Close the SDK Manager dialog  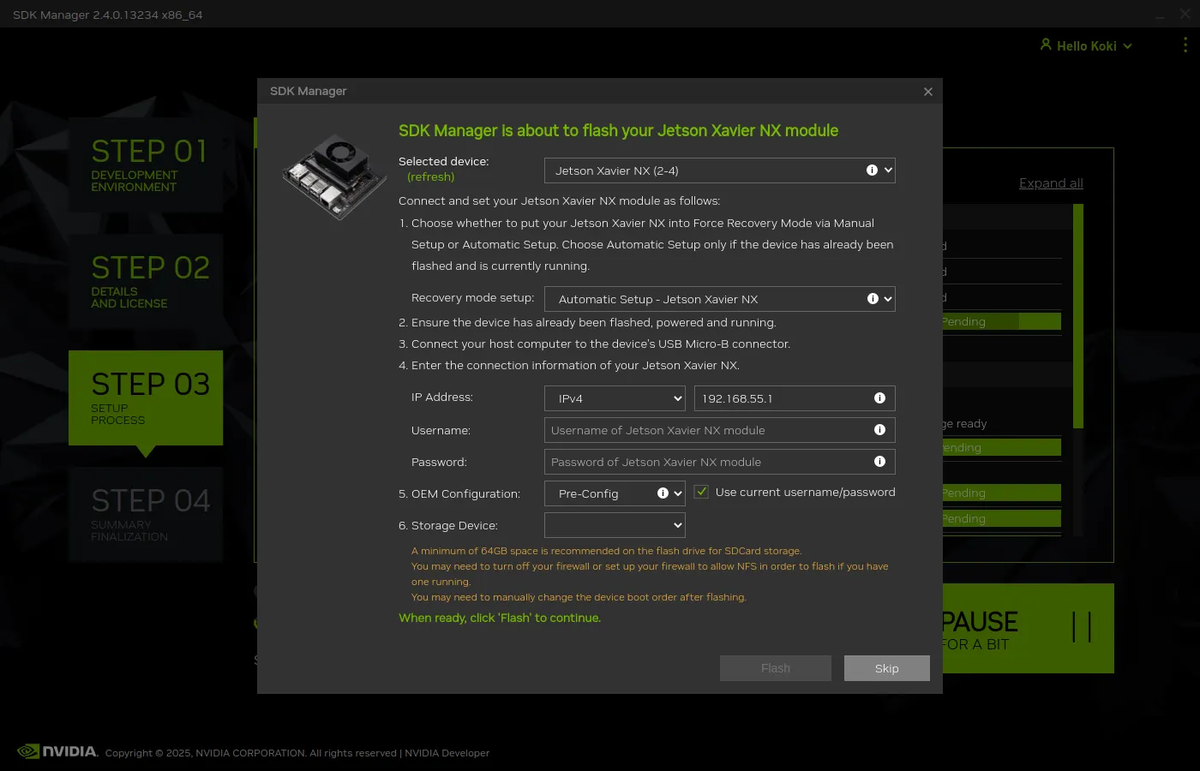(x=928, y=92)
